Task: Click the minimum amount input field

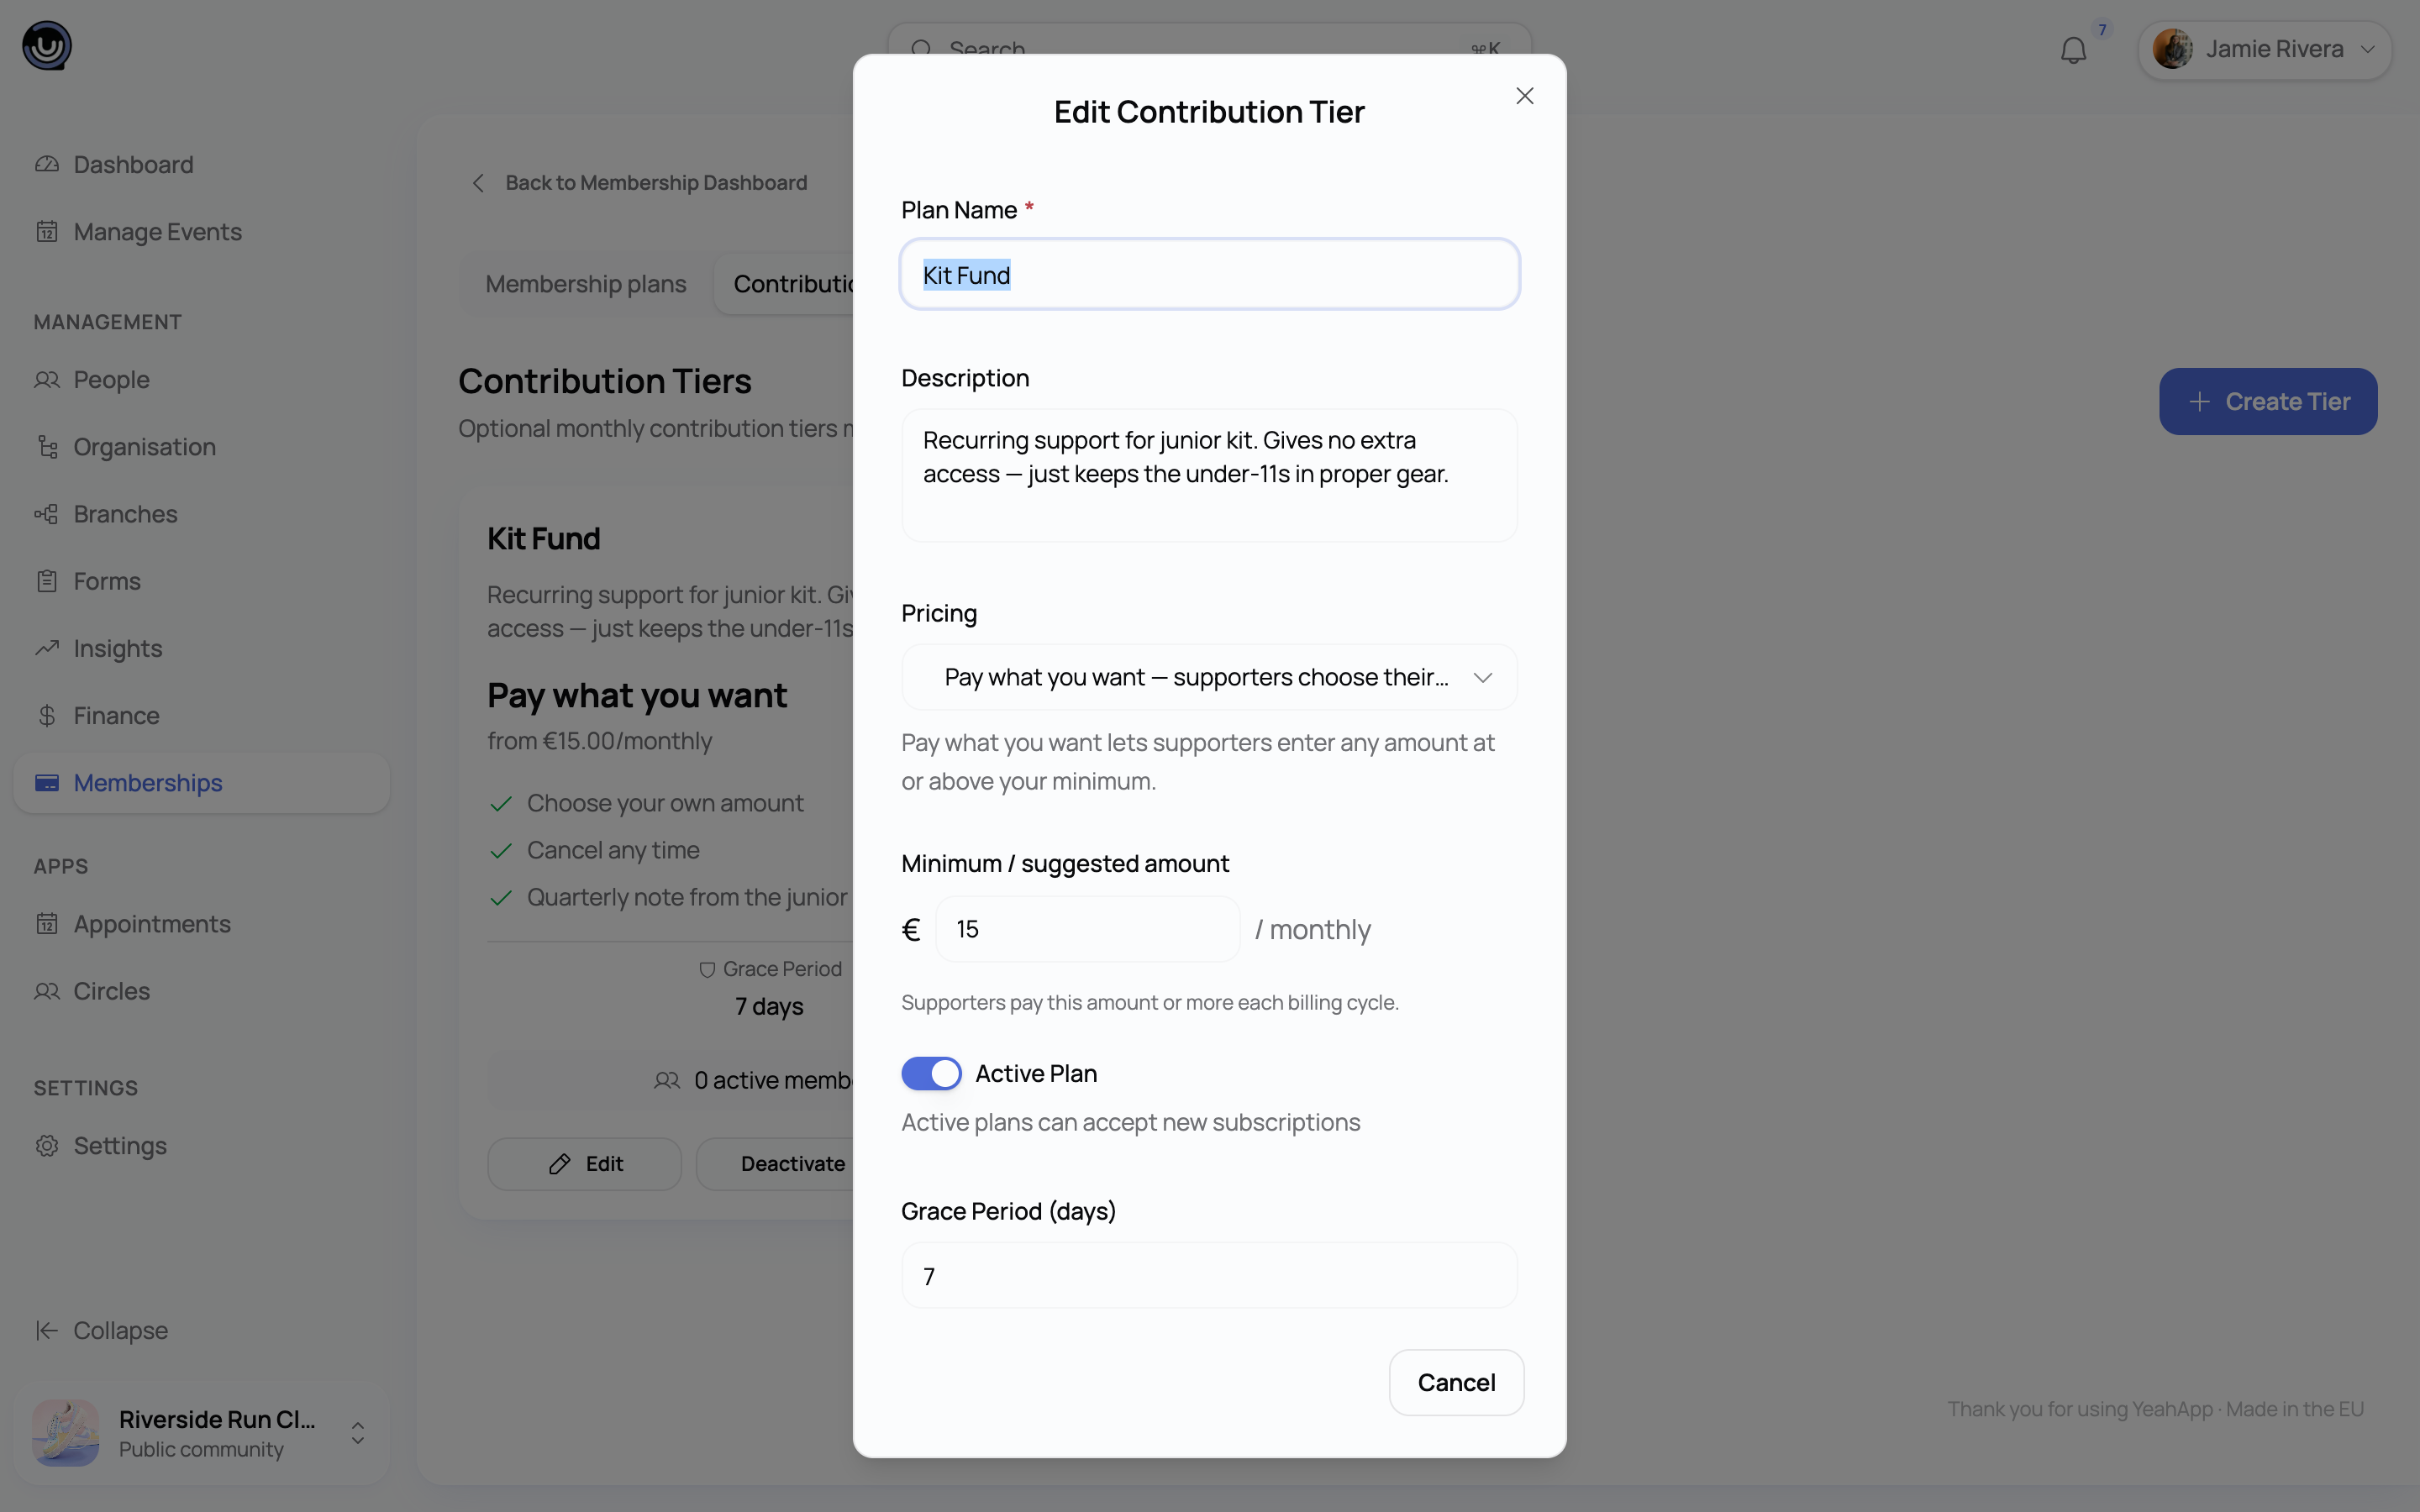Action: tap(1087, 929)
